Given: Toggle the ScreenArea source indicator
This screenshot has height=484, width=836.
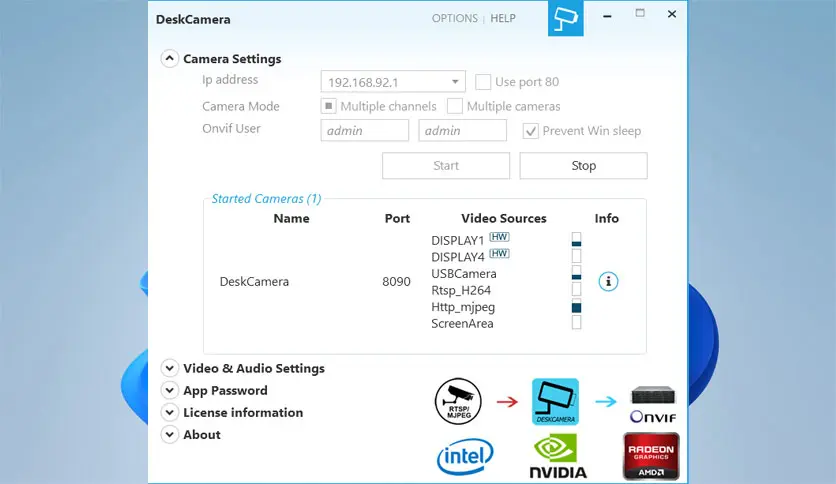Looking at the screenshot, I should tap(576, 322).
